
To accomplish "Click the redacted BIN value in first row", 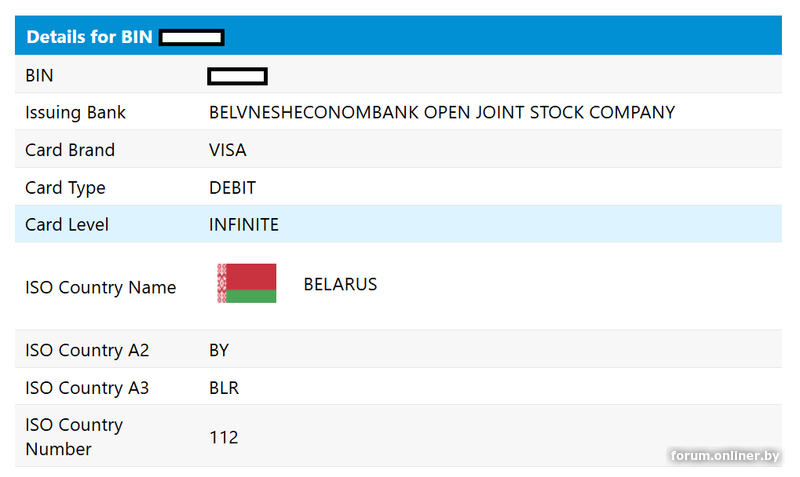I will pos(237,75).
